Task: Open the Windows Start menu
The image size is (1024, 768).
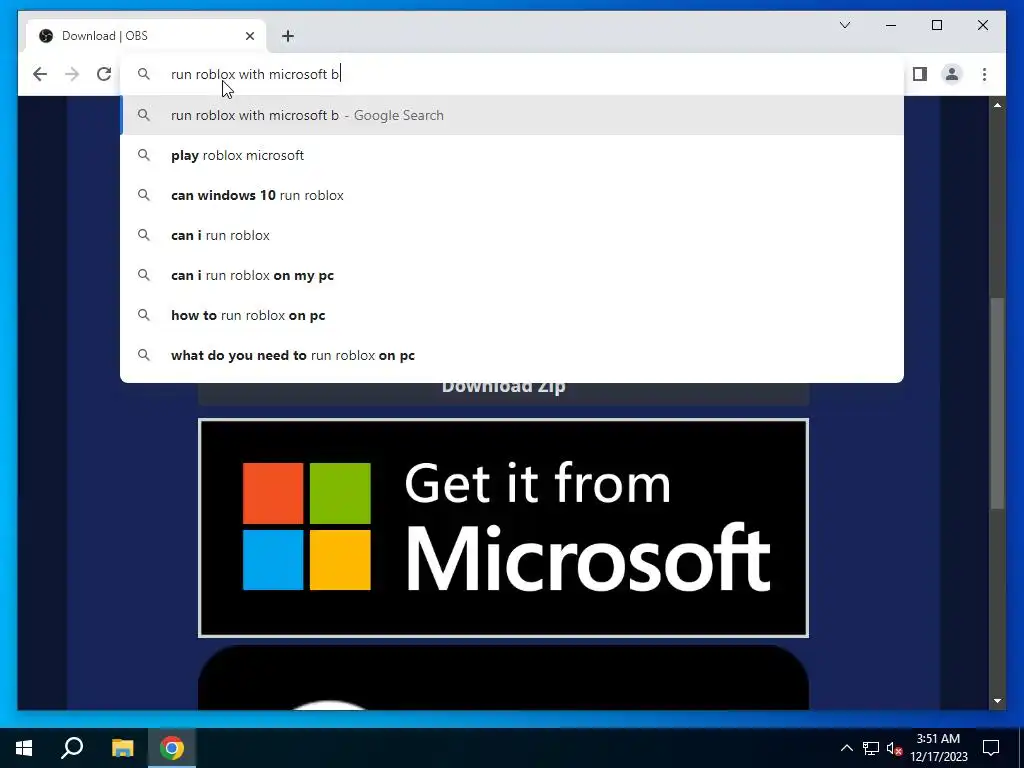Action: [24, 748]
